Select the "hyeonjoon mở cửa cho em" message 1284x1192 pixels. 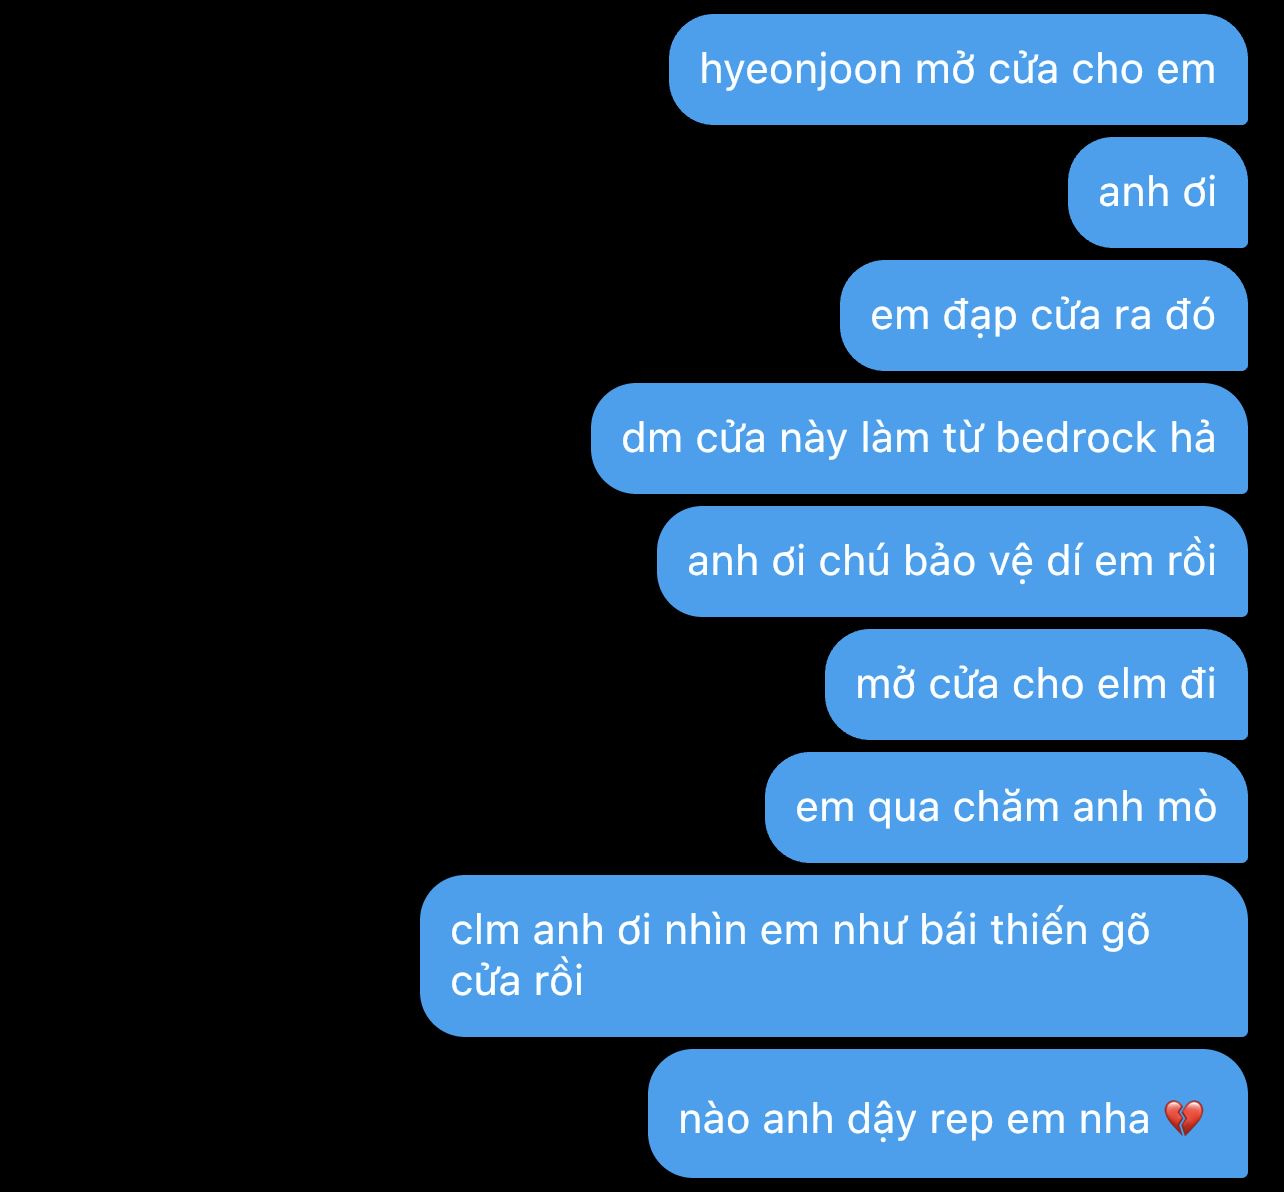point(958,69)
